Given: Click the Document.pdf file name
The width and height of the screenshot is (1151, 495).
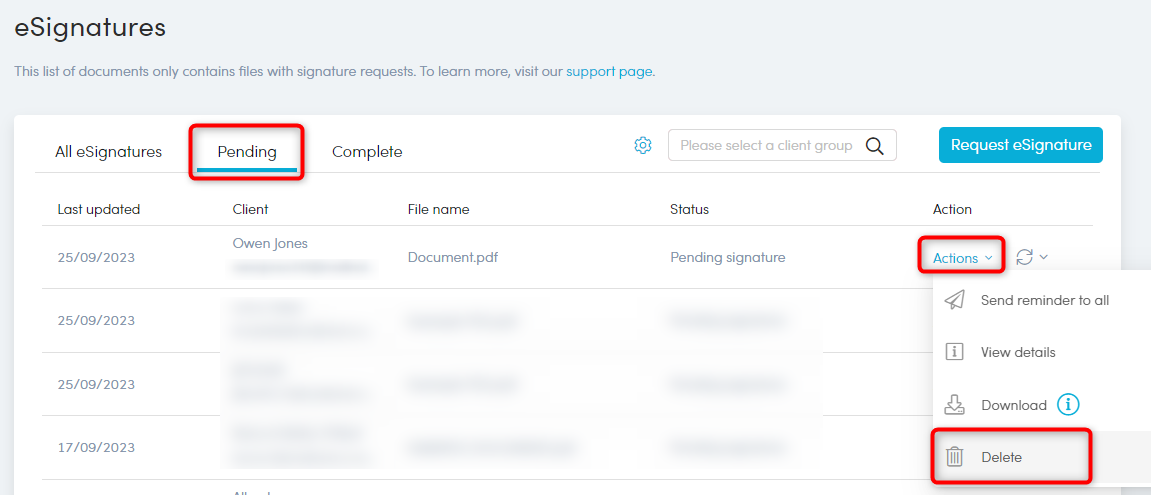Looking at the screenshot, I should 452,257.
